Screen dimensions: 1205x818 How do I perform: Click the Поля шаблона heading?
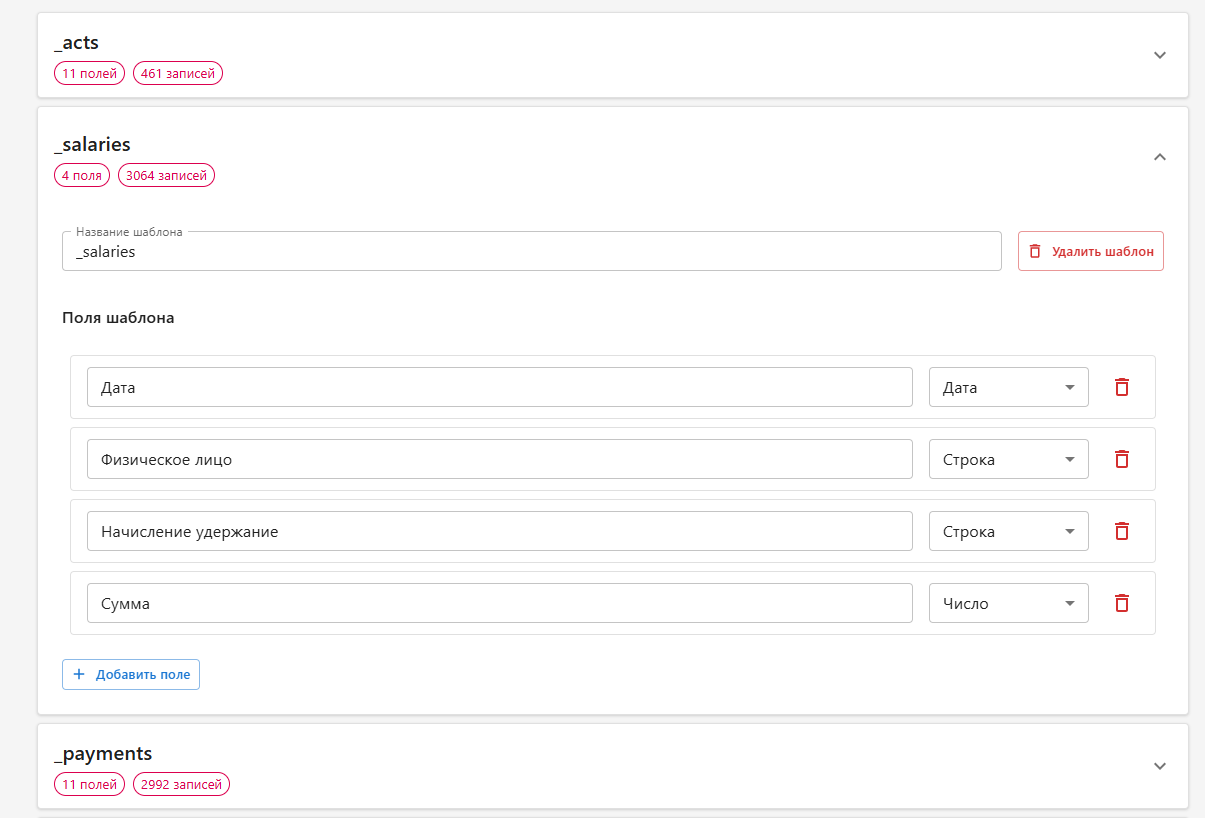click(118, 318)
